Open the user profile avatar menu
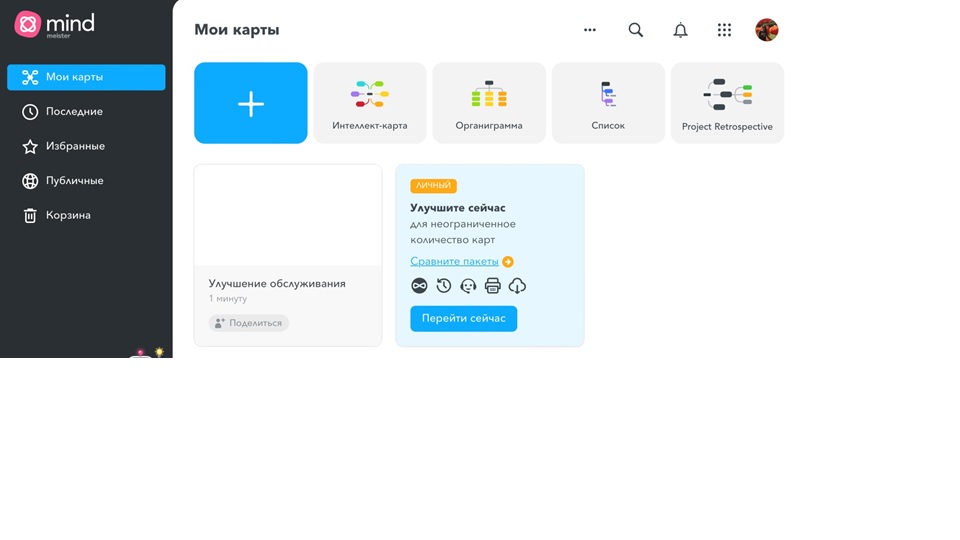 coord(767,30)
